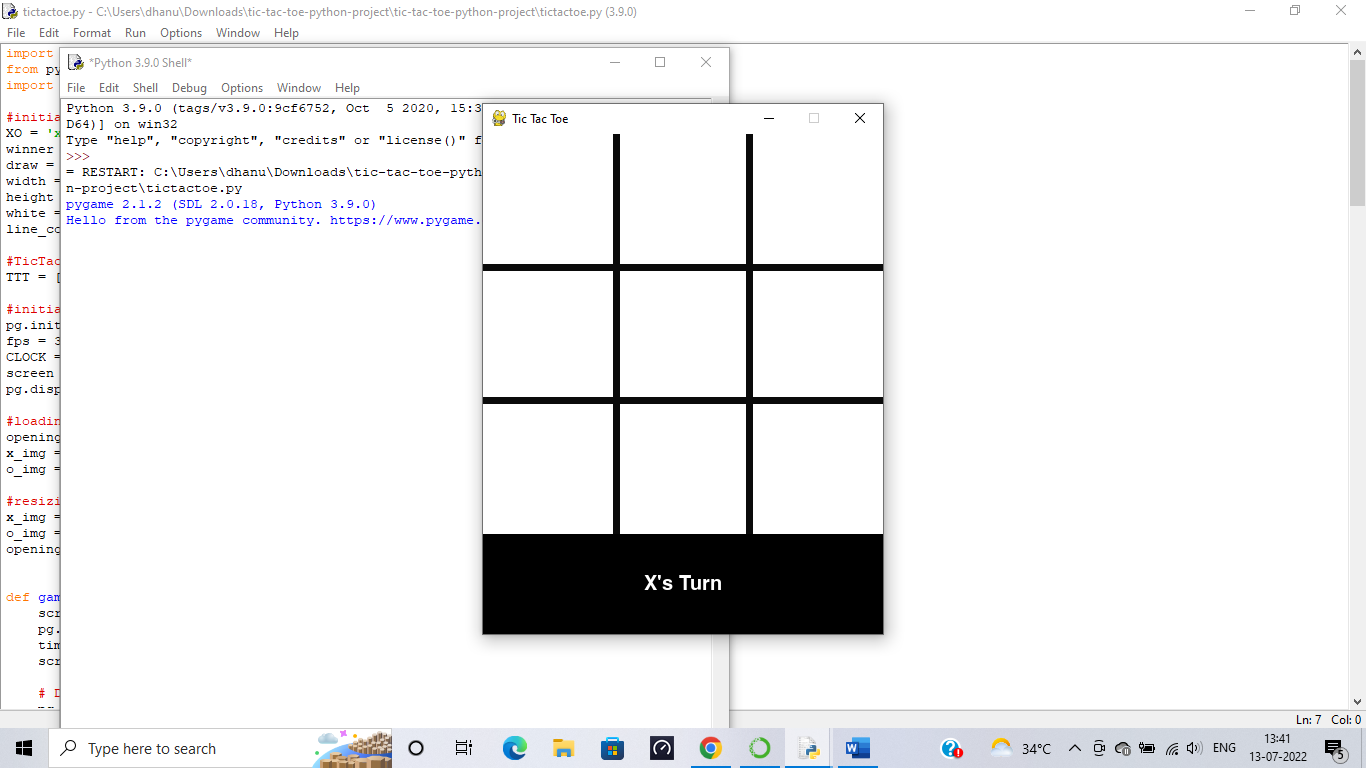The height and width of the screenshot is (768, 1366).
Task: Place X in the top-middle game cell
Action: (683, 199)
